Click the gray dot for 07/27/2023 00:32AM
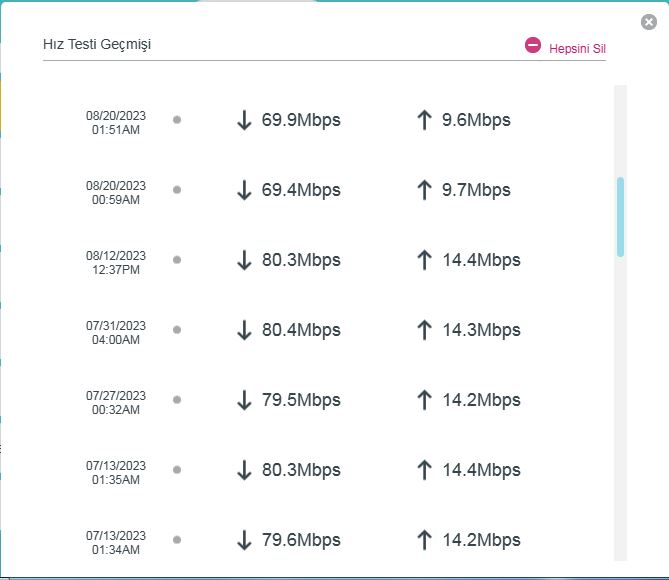The width and height of the screenshot is (669, 580). click(177, 399)
